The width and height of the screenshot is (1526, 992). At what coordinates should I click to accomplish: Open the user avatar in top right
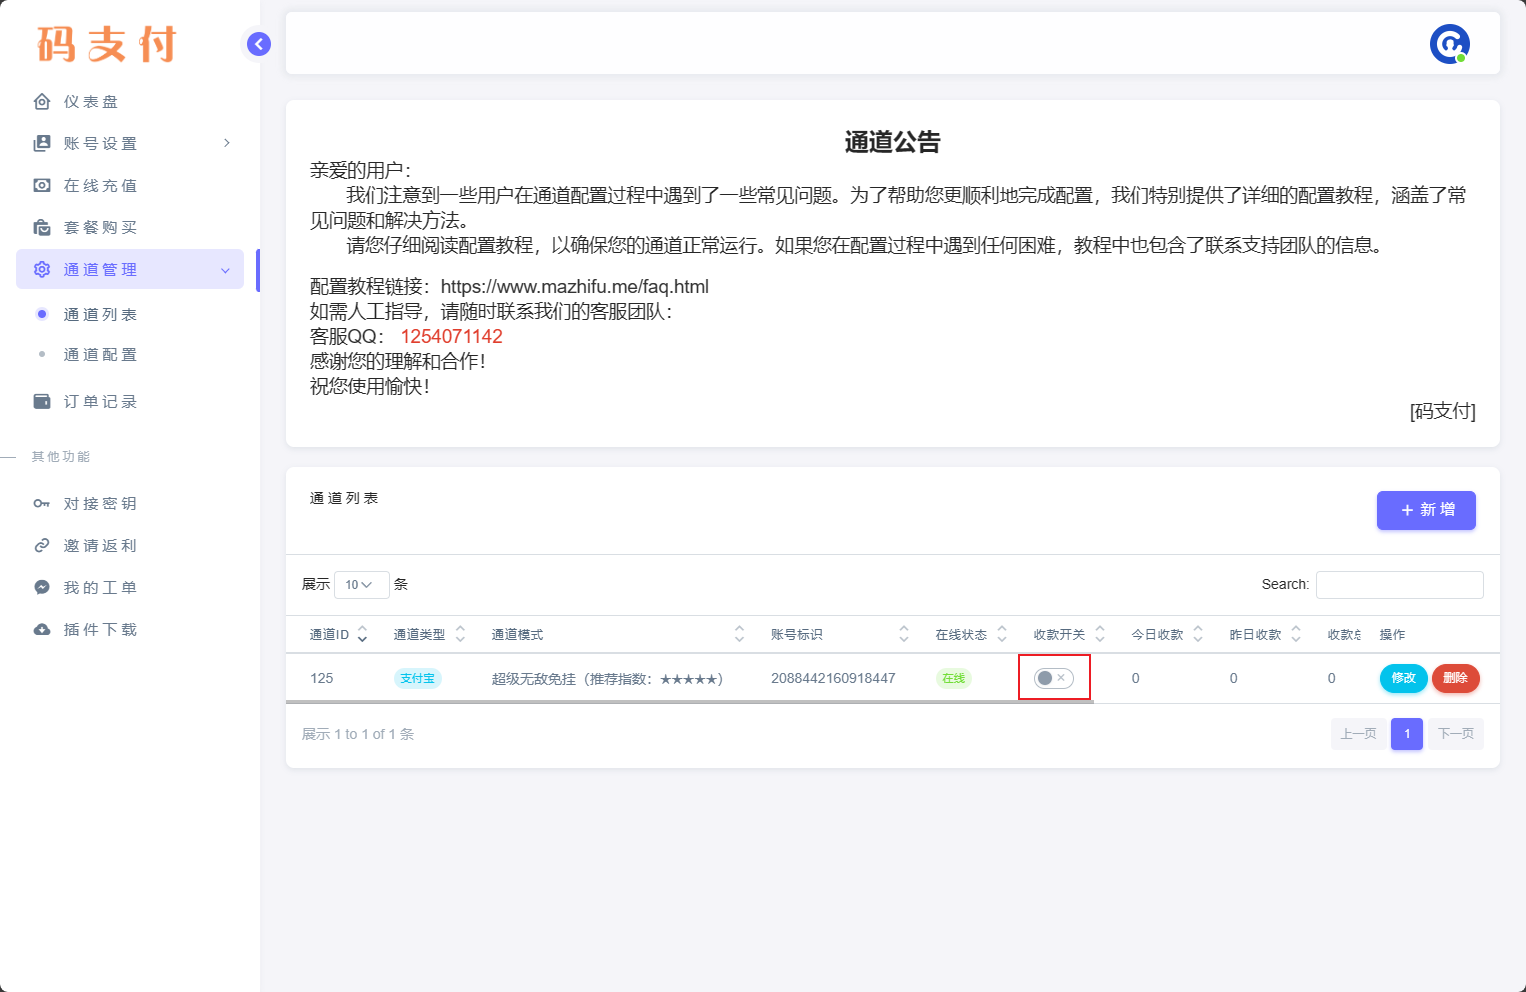click(x=1449, y=44)
